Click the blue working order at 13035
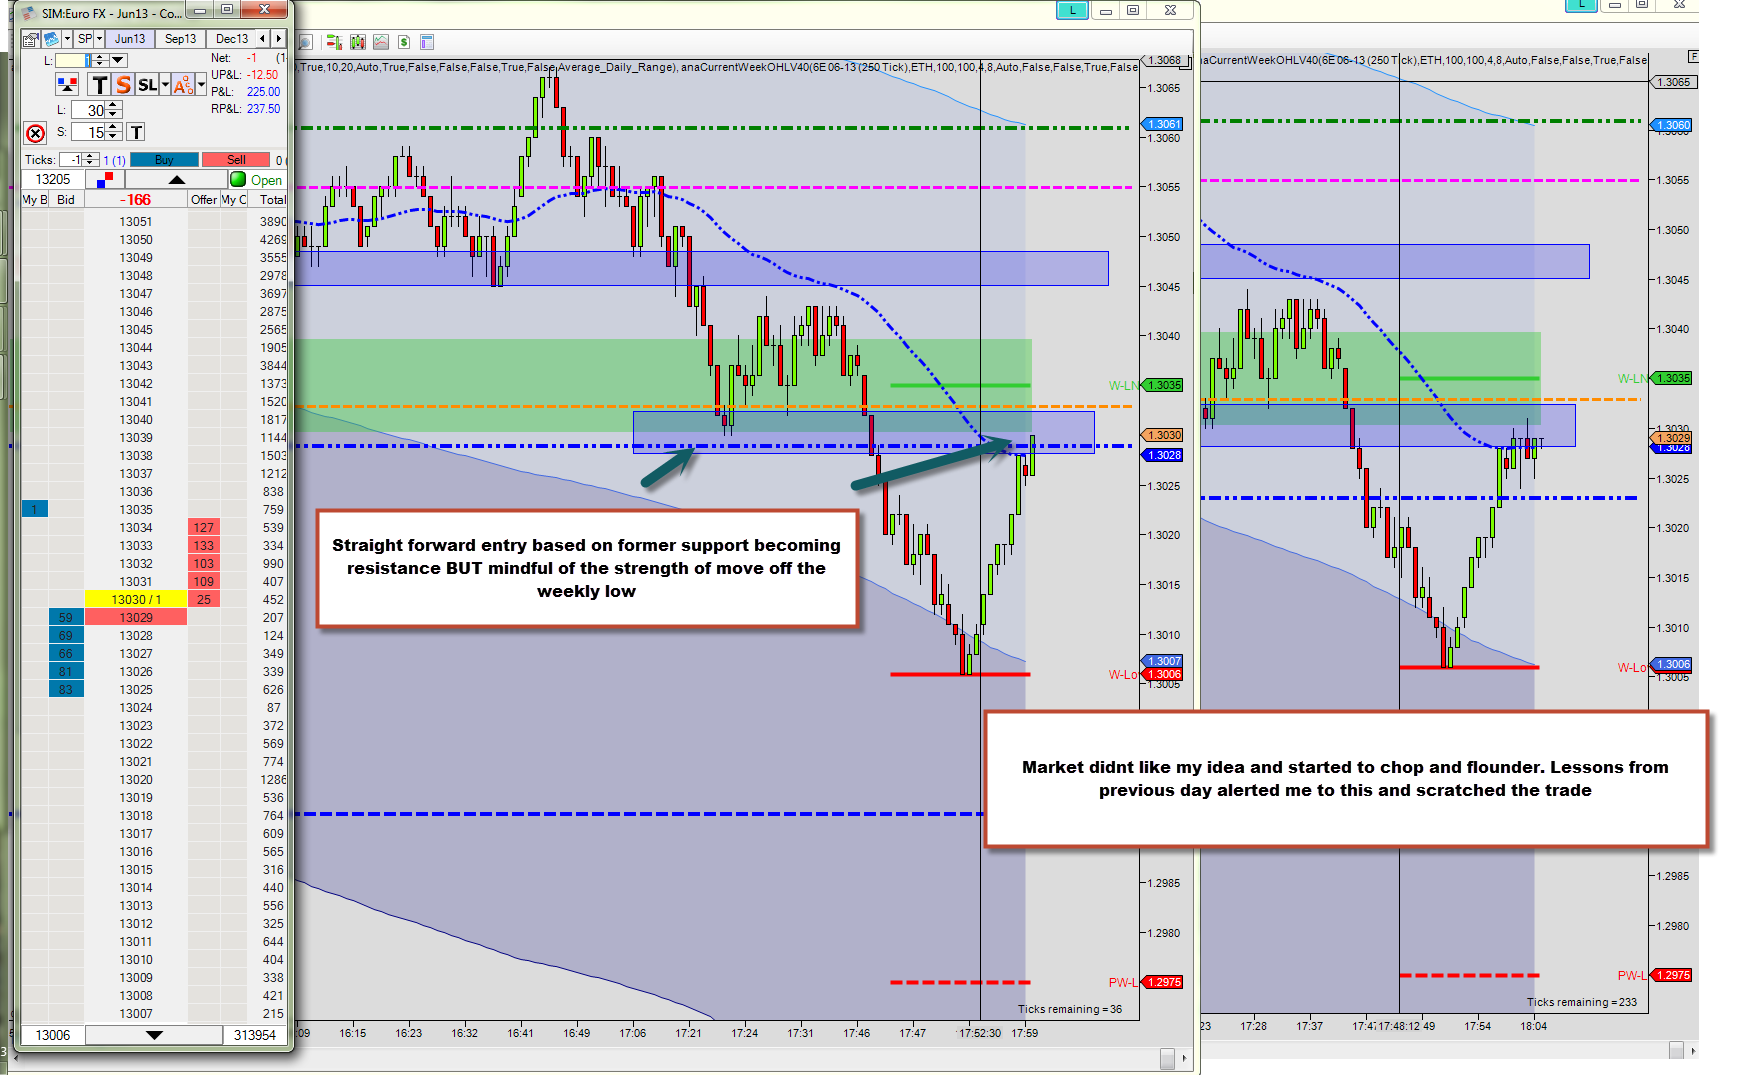 pos(35,510)
